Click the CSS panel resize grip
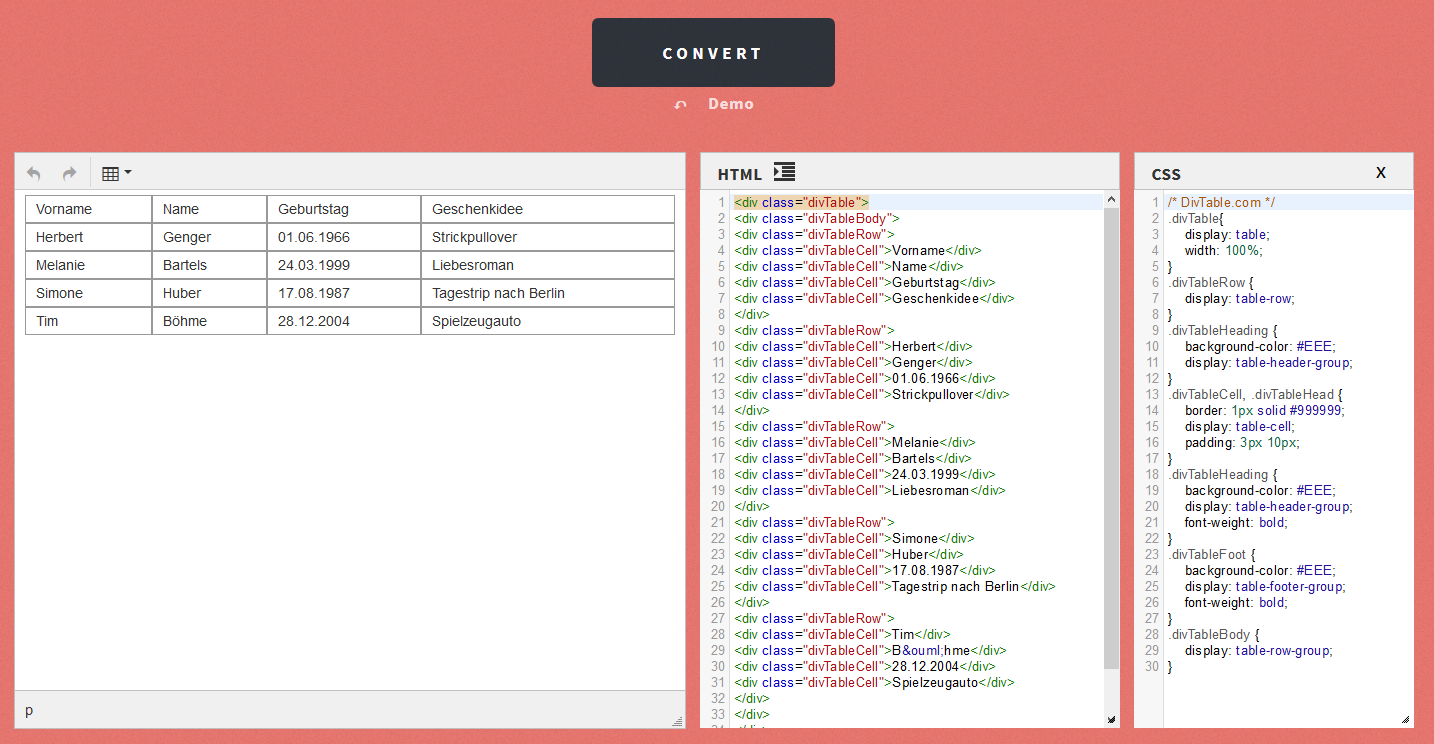The height and width of the screenshot is (744, 1434). 1405,719
